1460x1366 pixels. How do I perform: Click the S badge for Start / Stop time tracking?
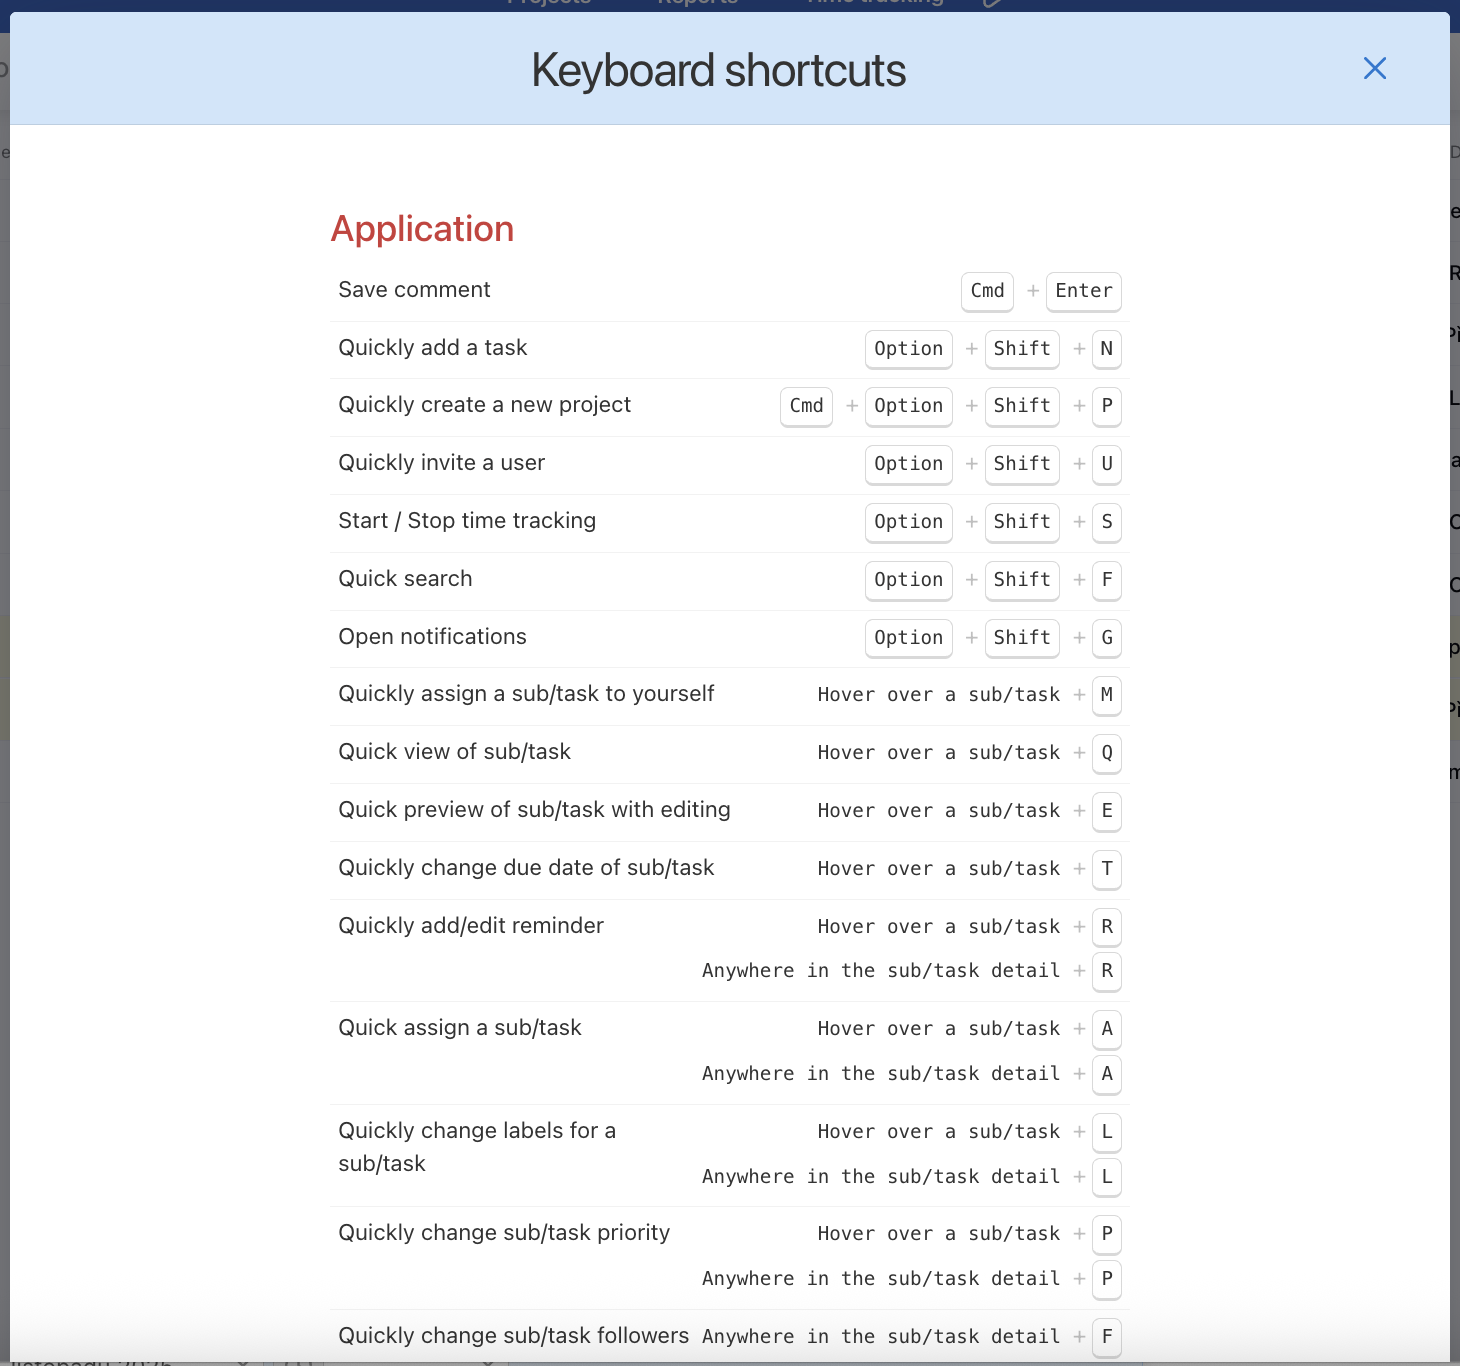point(1106,522)
